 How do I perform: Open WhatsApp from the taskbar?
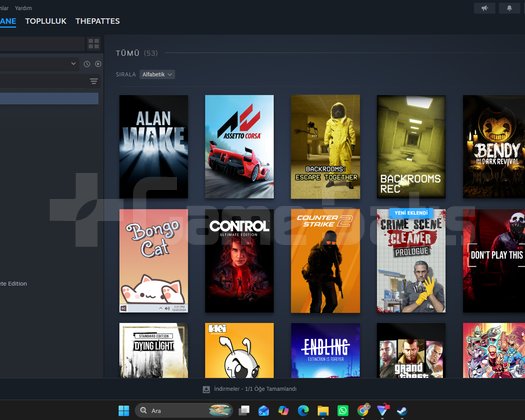pyautogui.click(x=343, y=411)
